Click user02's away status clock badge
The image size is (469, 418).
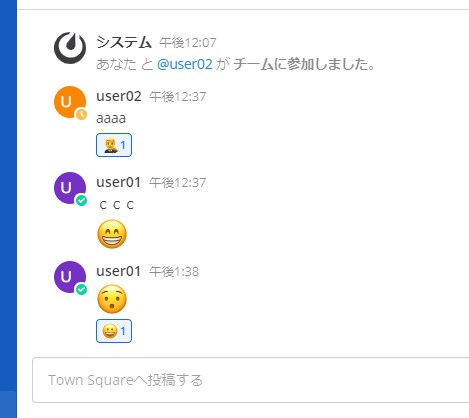pyautogui.click(x=81, y=114)
